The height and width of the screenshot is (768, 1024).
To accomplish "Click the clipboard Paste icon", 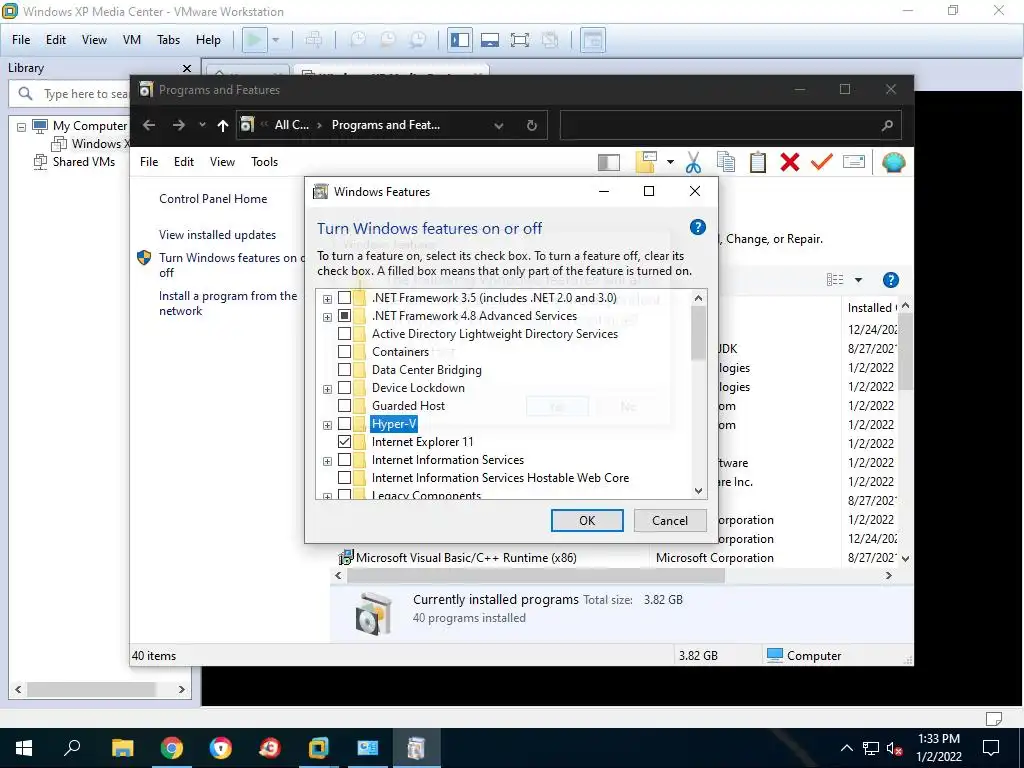I will tap(758, 162).
